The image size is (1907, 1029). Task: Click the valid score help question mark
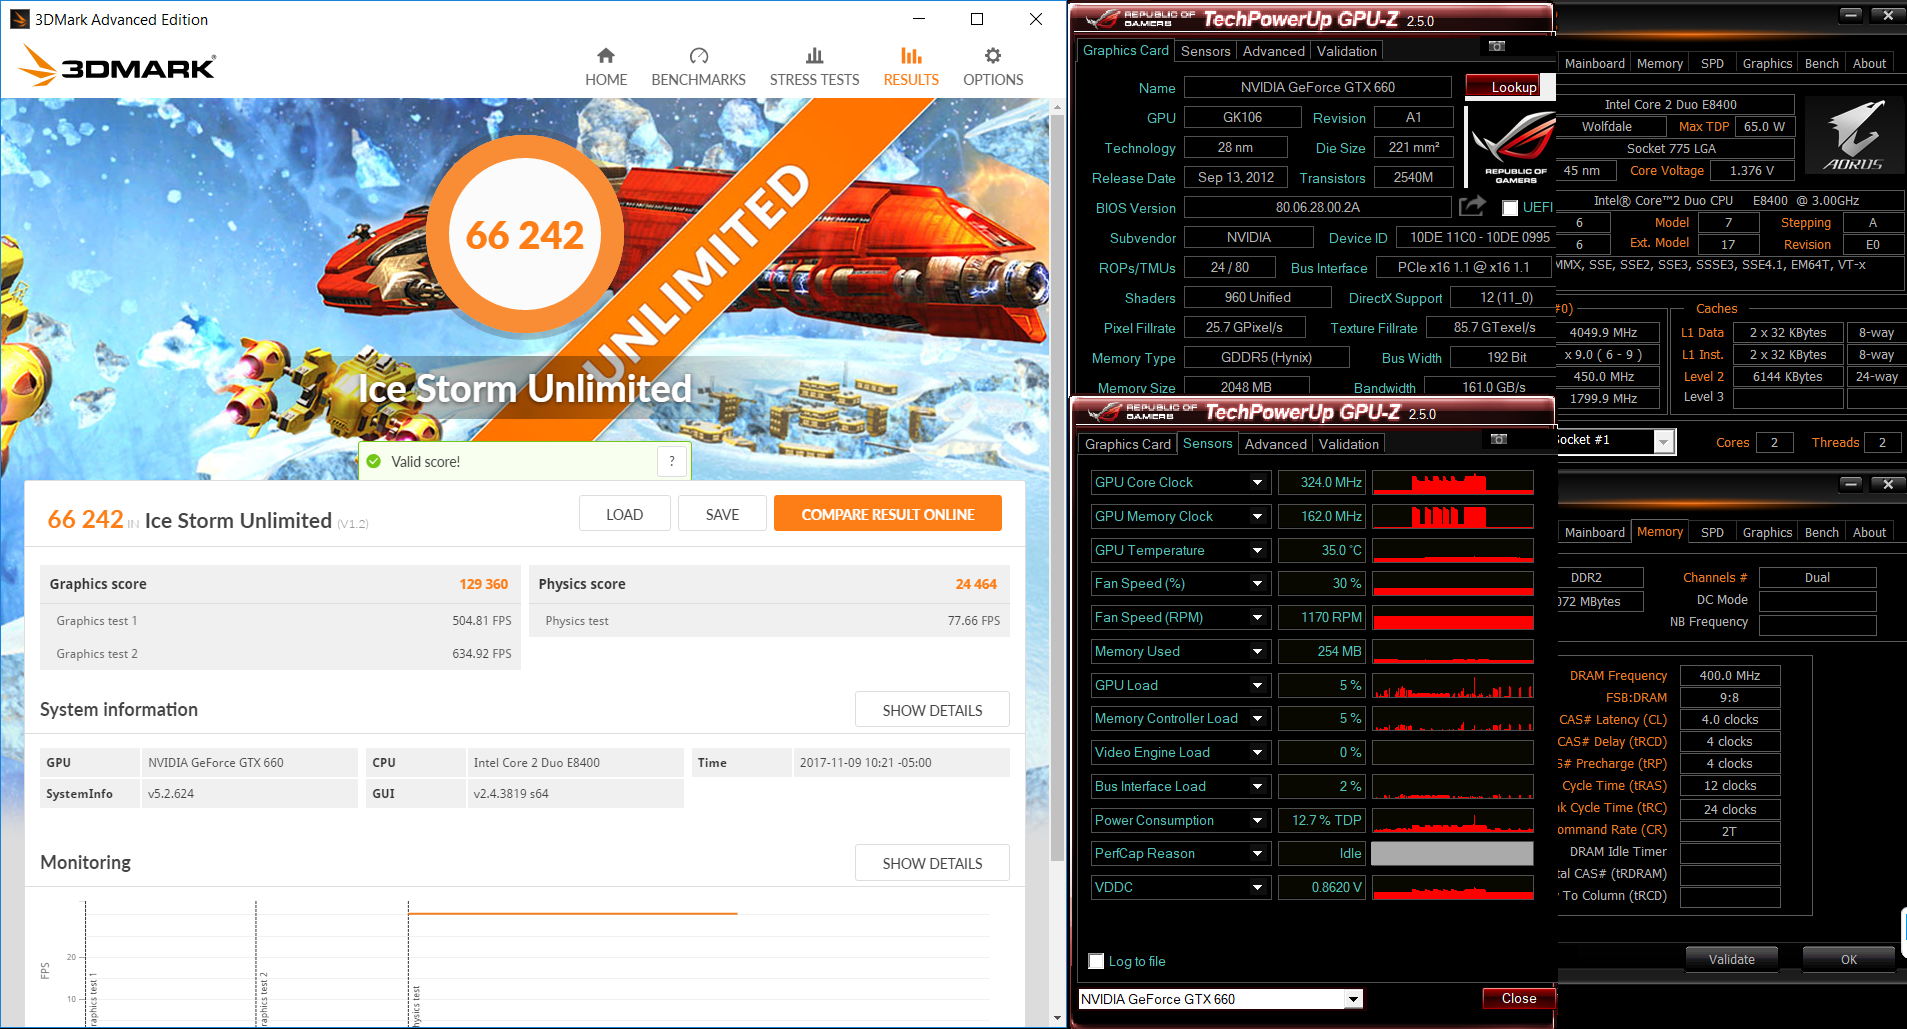(x=672, y=461)
